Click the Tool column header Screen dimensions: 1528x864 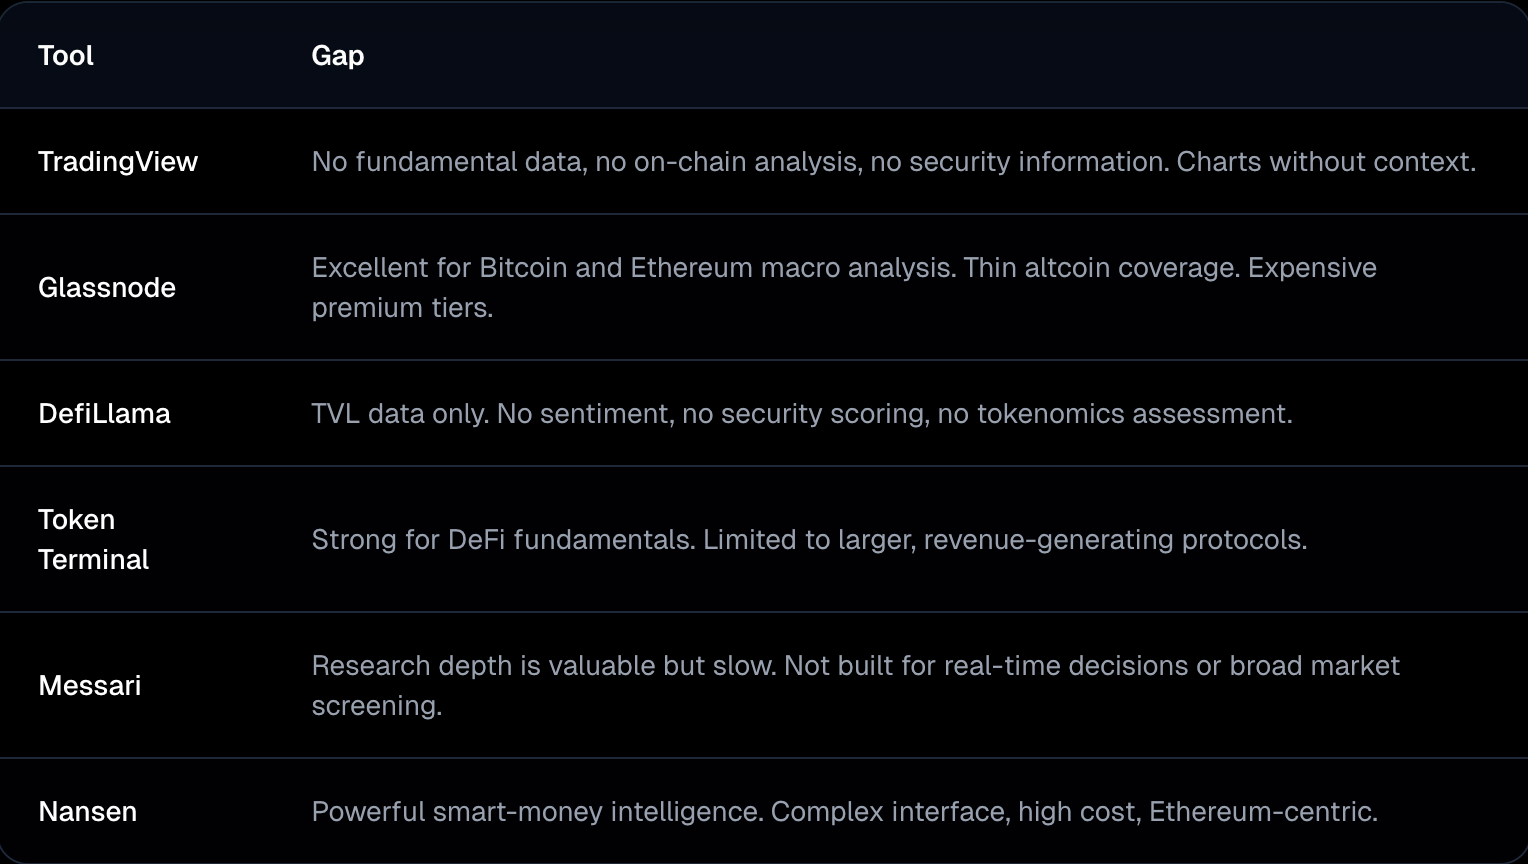click(66, 55)
